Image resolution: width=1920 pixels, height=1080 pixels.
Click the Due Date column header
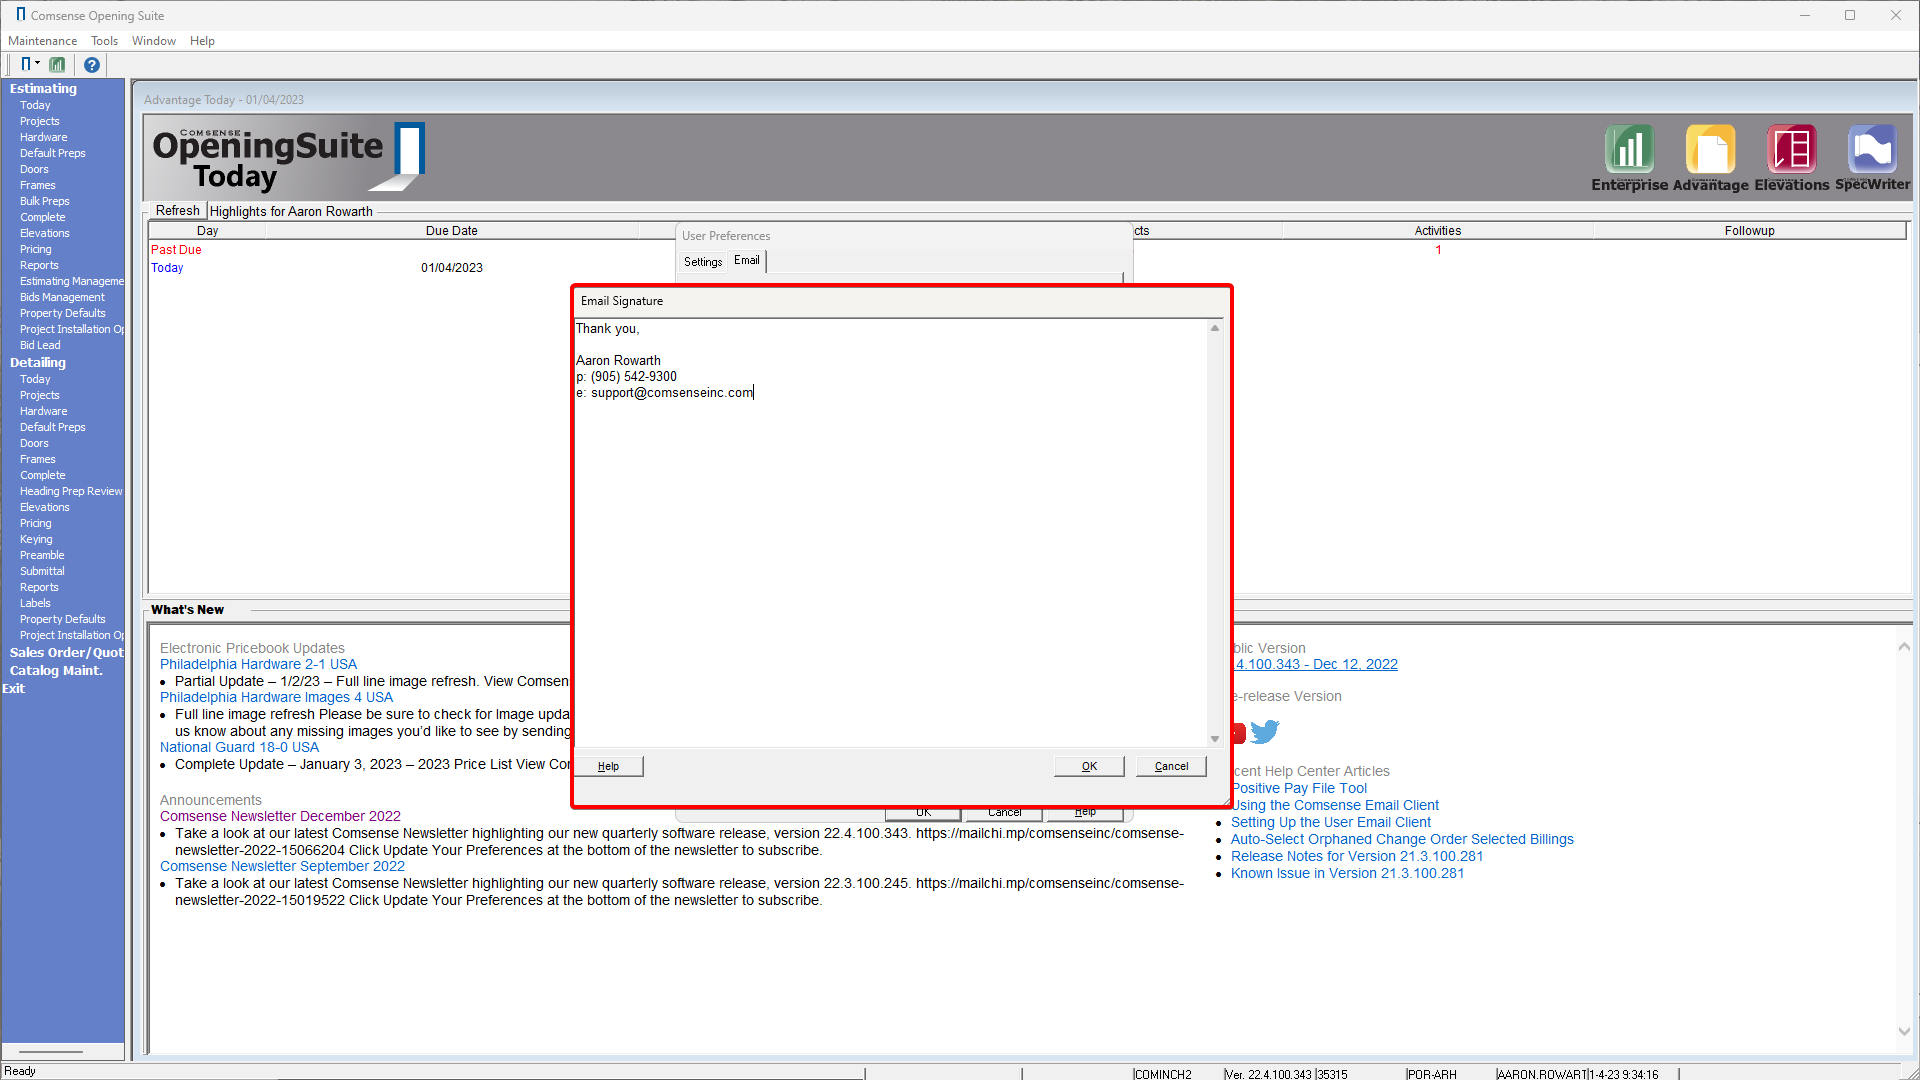[x=451, y=231]
